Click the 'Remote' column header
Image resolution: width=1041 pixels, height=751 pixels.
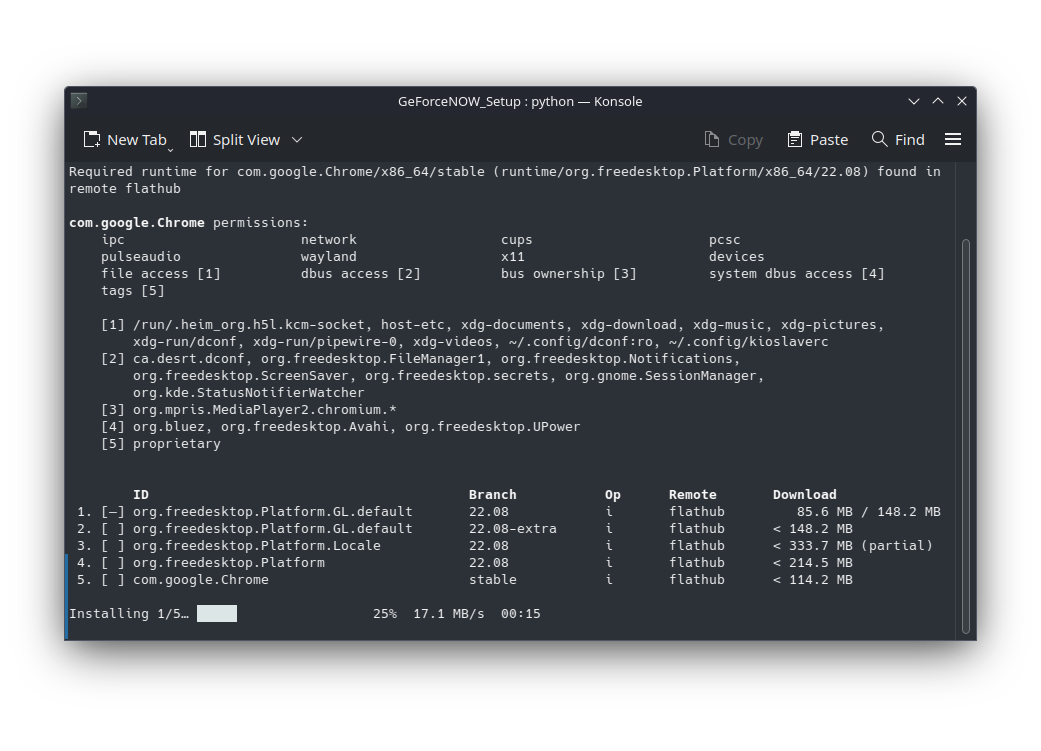(692, 495)
